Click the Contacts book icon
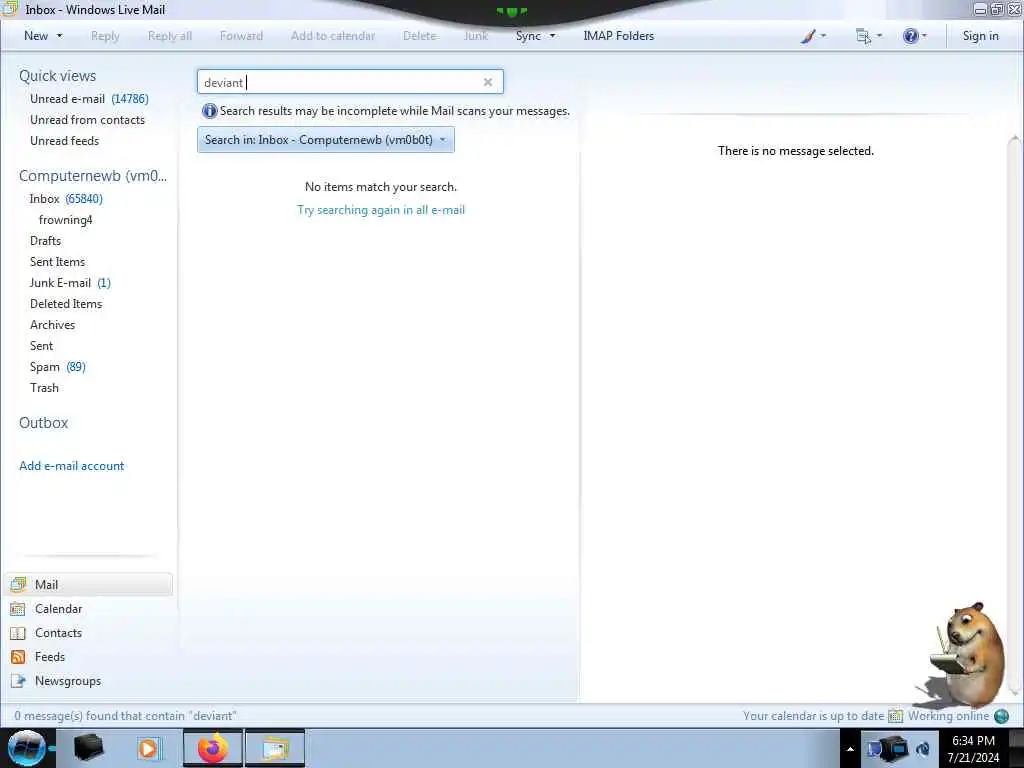The width and height of the screenshot is (1024, 768). (18, 633)
